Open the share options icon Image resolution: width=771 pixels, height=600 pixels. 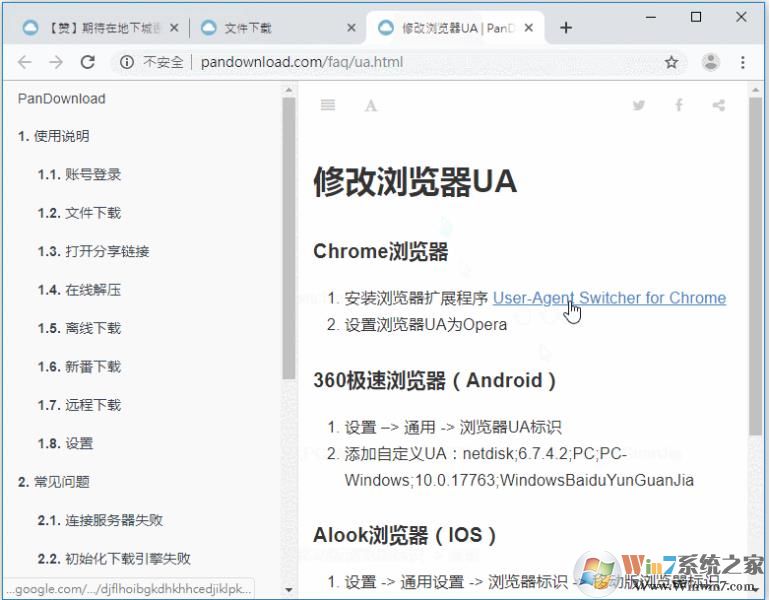pos(718,105)
